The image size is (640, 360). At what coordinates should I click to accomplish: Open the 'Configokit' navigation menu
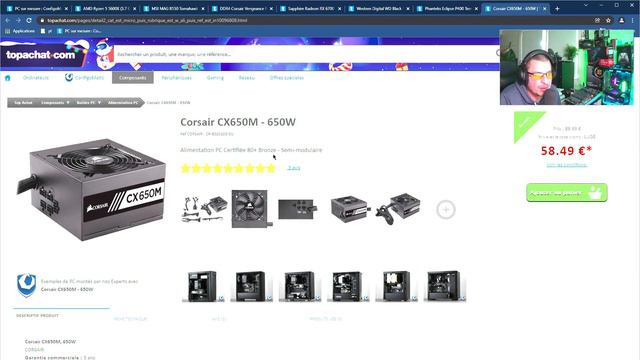pyautogui.click(x=84, y=78)
